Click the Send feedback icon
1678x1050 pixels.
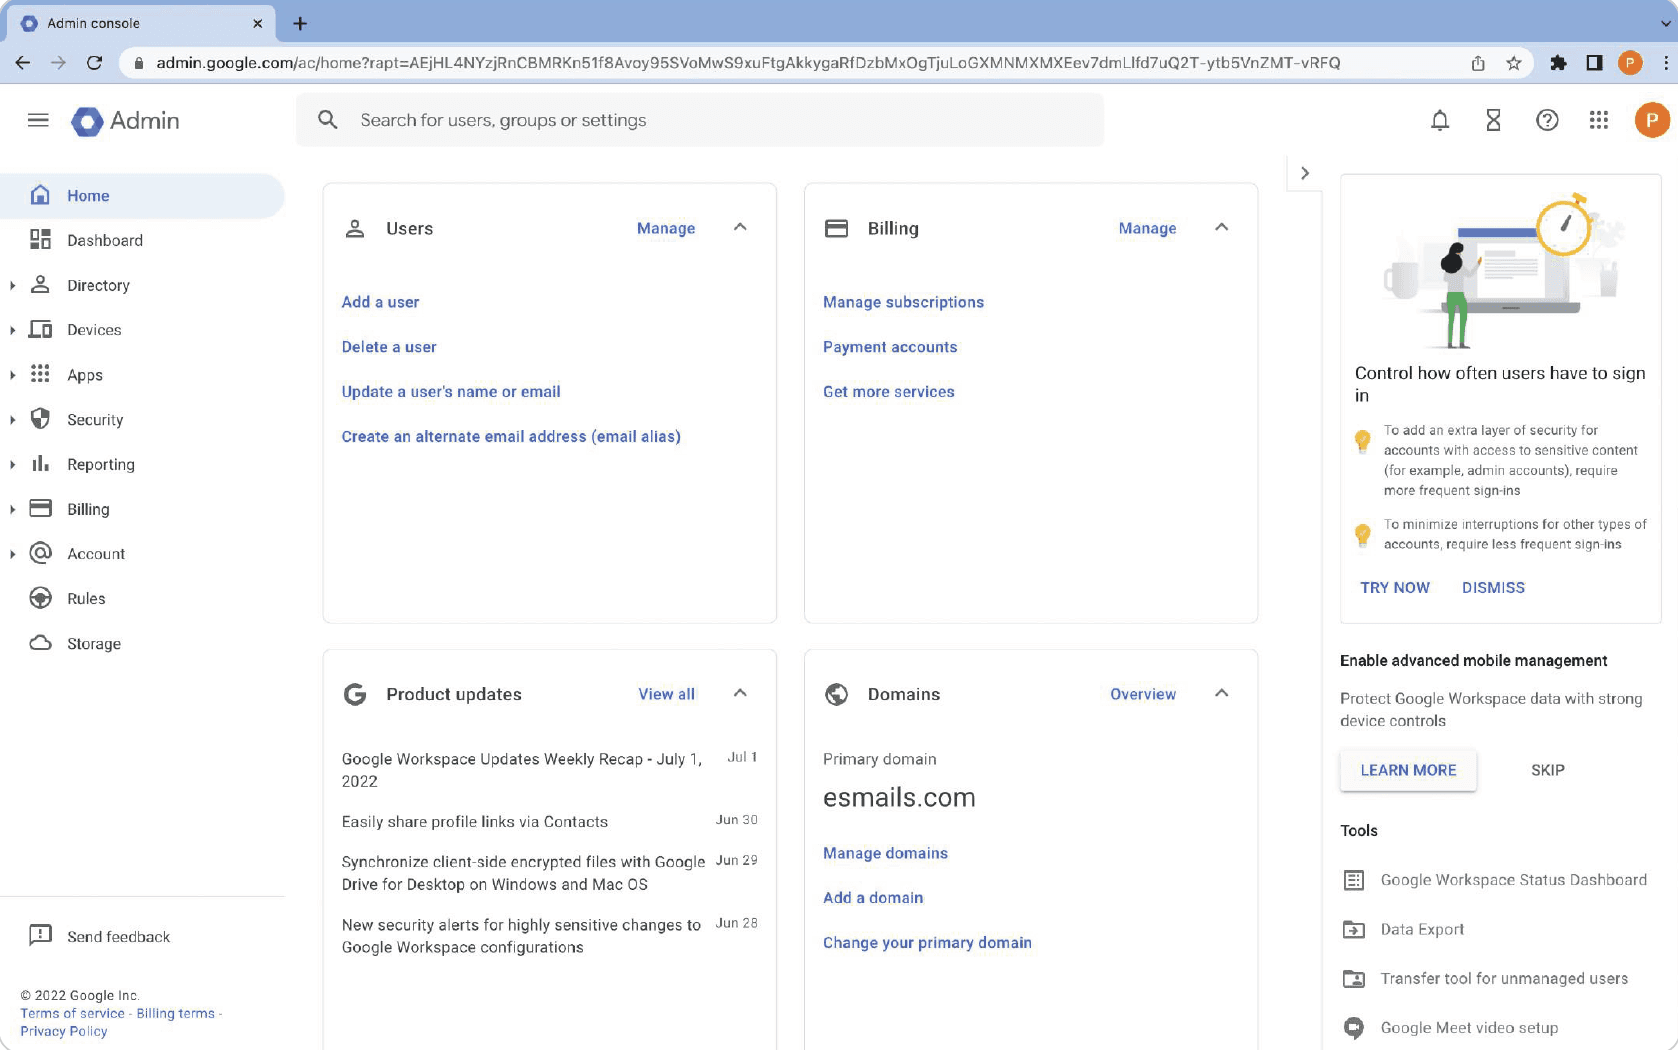[40, 936]
